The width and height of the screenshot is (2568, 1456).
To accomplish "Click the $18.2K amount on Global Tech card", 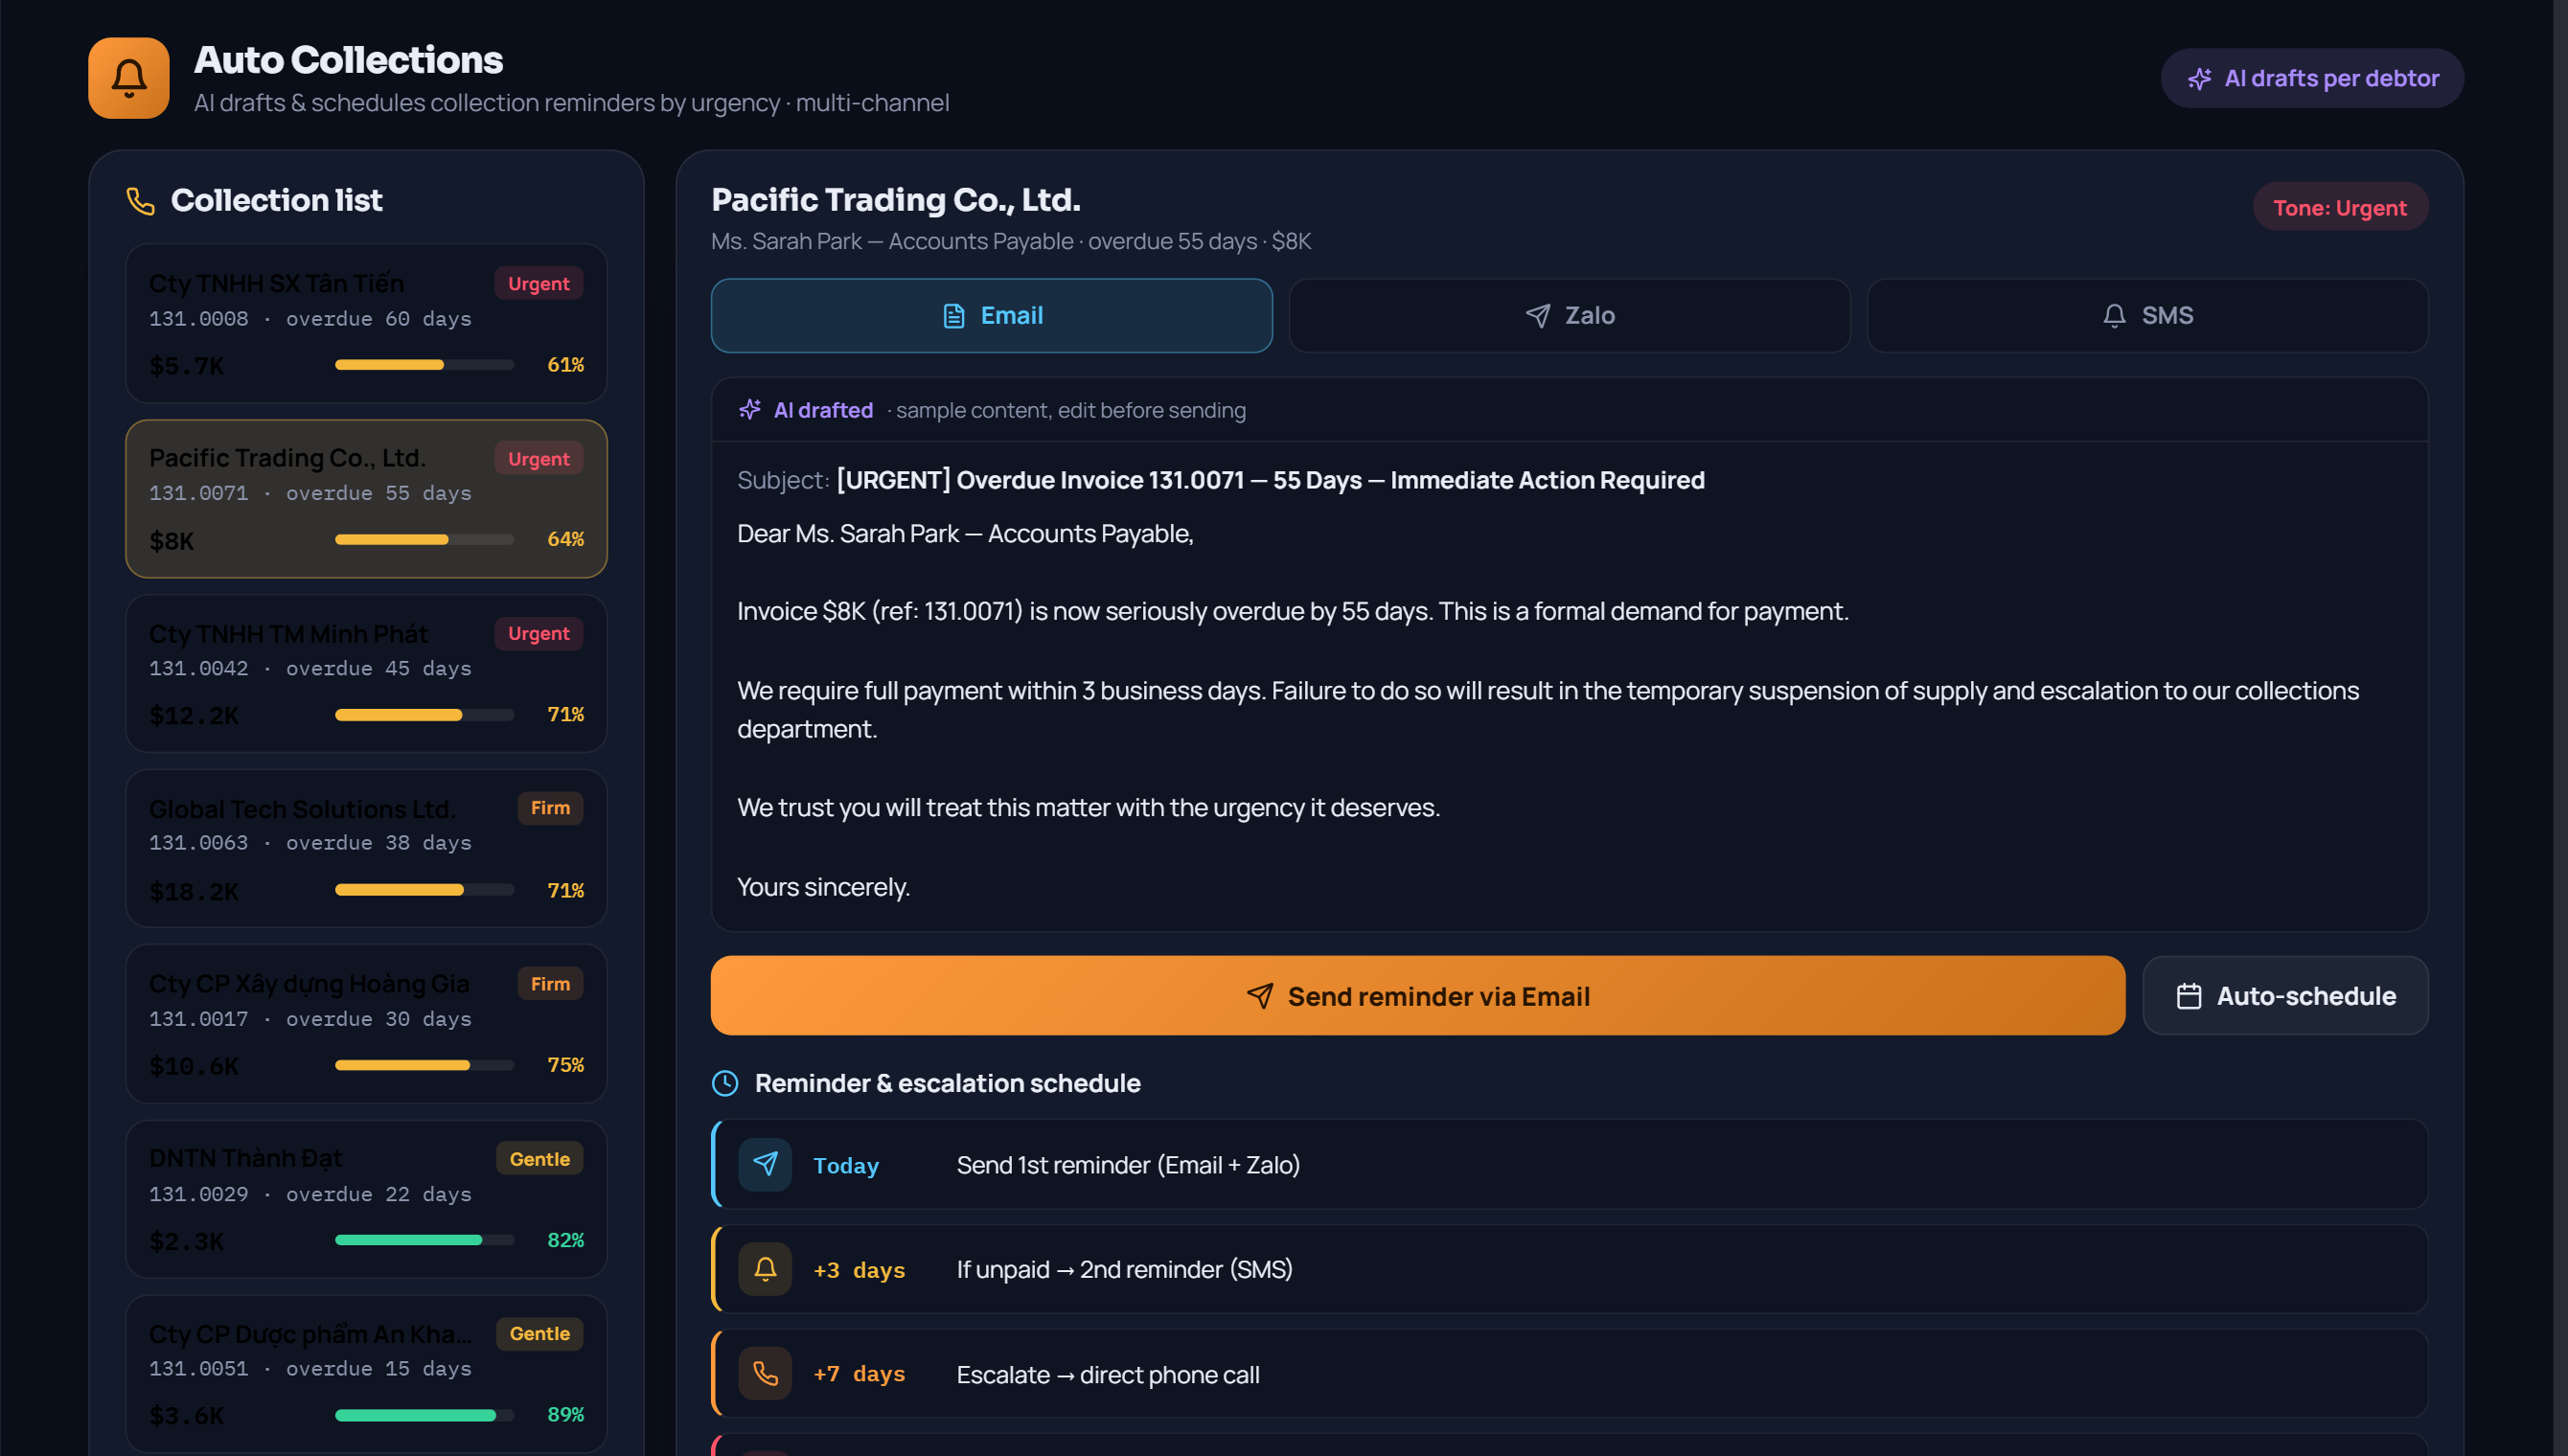I will pyautogui.click(x=194, y=892).
